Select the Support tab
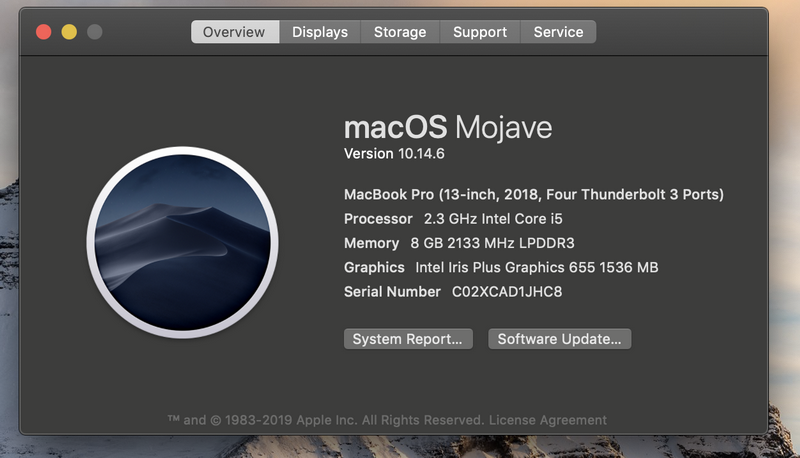 pos(480,32)
